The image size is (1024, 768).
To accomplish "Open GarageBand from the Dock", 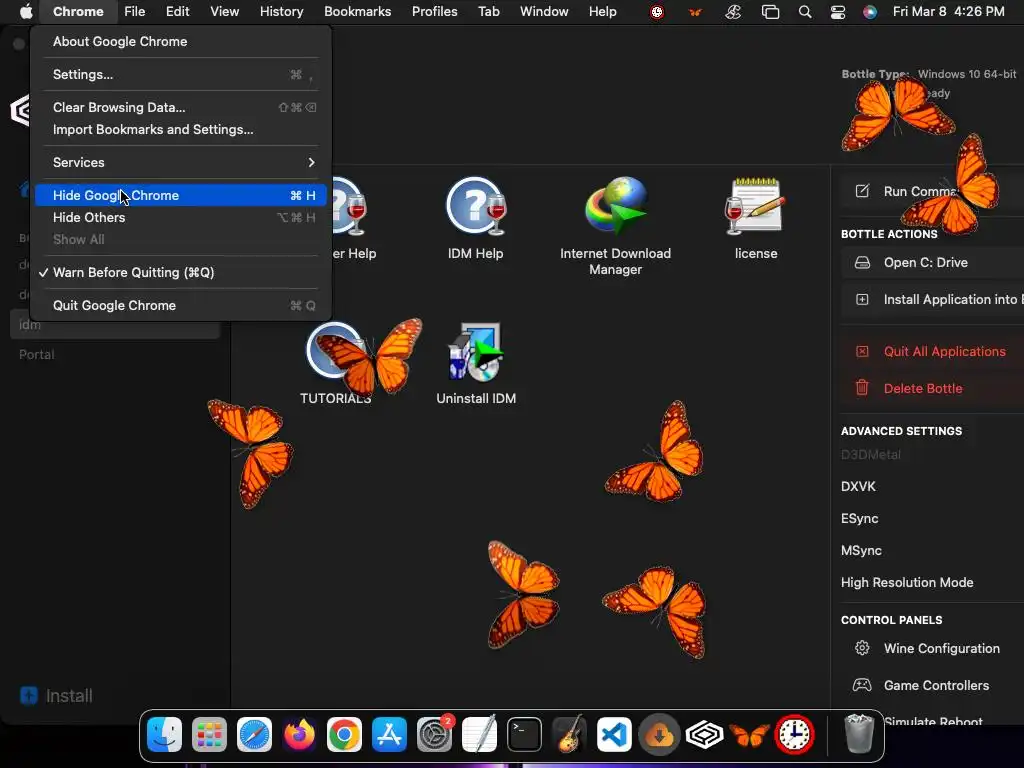I will [569, 735].
